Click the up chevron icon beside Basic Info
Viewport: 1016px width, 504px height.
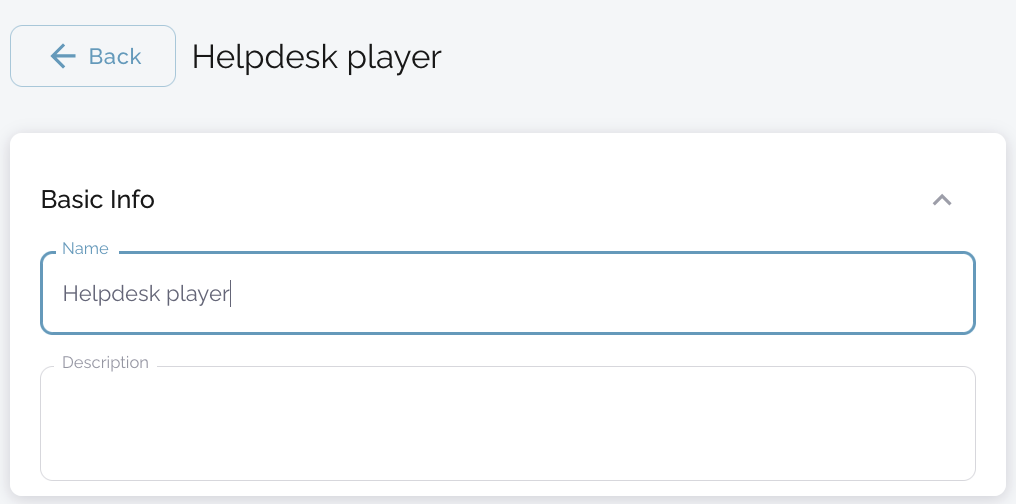click(x=941, y=200)
